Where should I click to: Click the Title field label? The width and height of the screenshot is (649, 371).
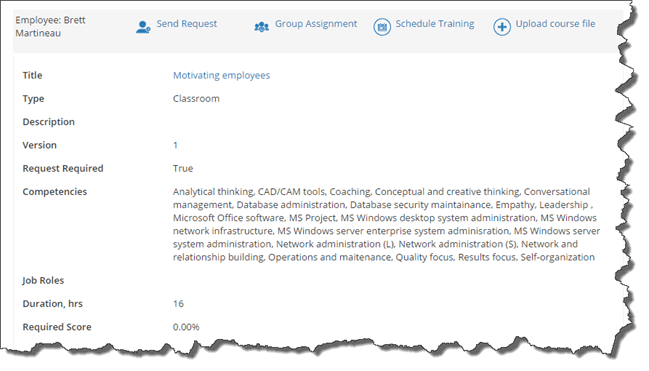[32, 75]
